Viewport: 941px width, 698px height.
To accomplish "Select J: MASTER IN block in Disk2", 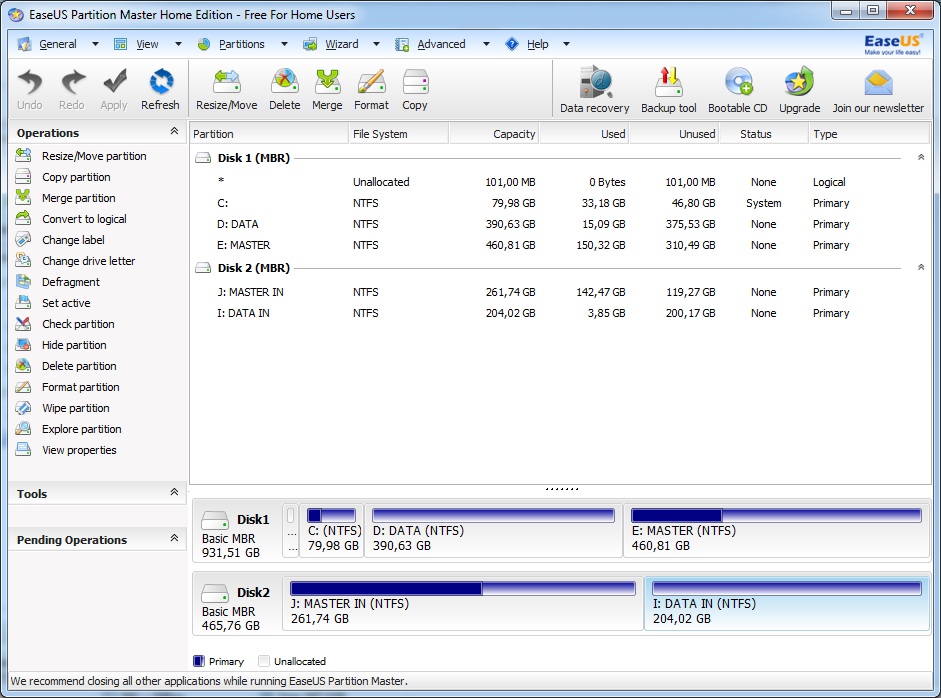I will click(x=463, y=604).
